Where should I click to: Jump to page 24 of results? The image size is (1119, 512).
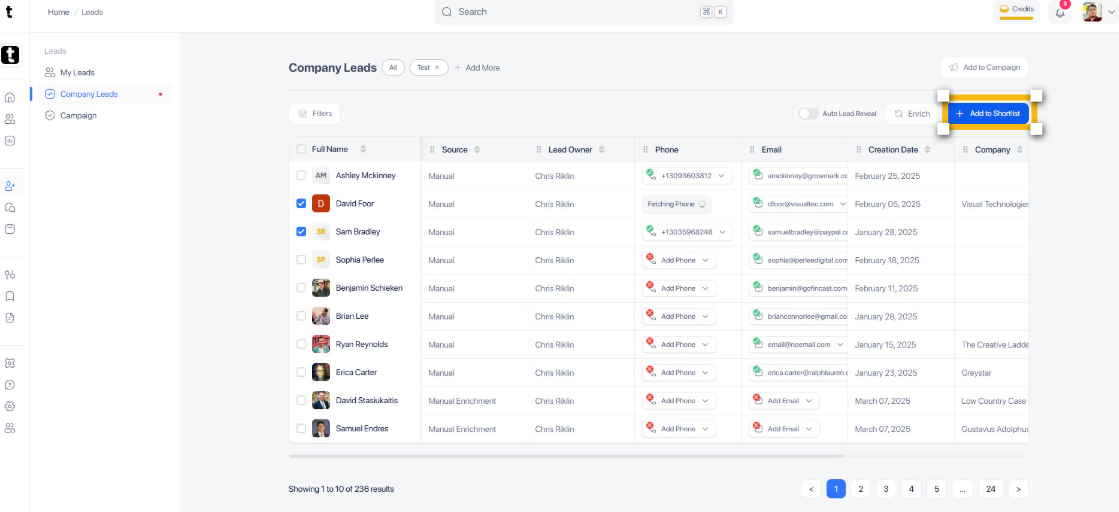click(x=991, y=489)
